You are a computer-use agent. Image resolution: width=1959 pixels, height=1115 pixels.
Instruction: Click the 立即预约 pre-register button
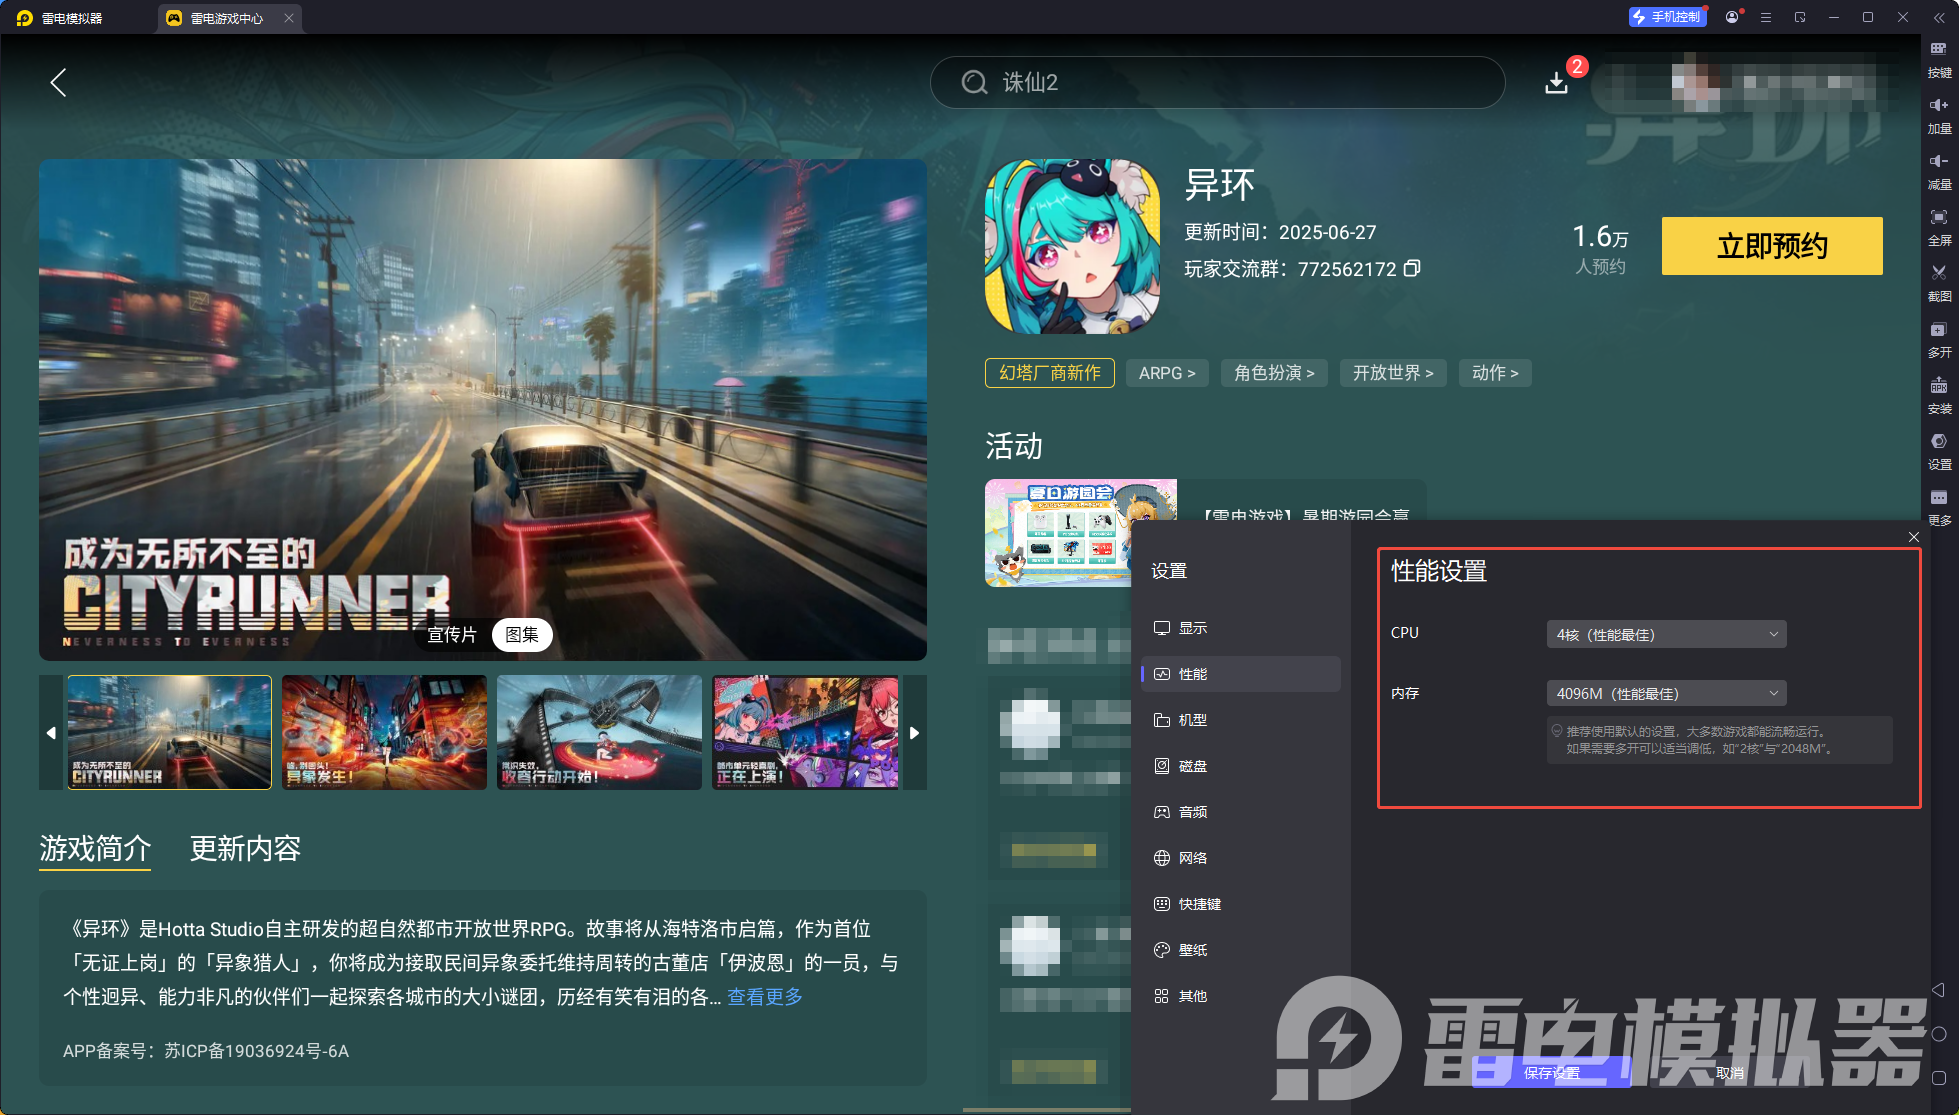(x=1771, y=246)
